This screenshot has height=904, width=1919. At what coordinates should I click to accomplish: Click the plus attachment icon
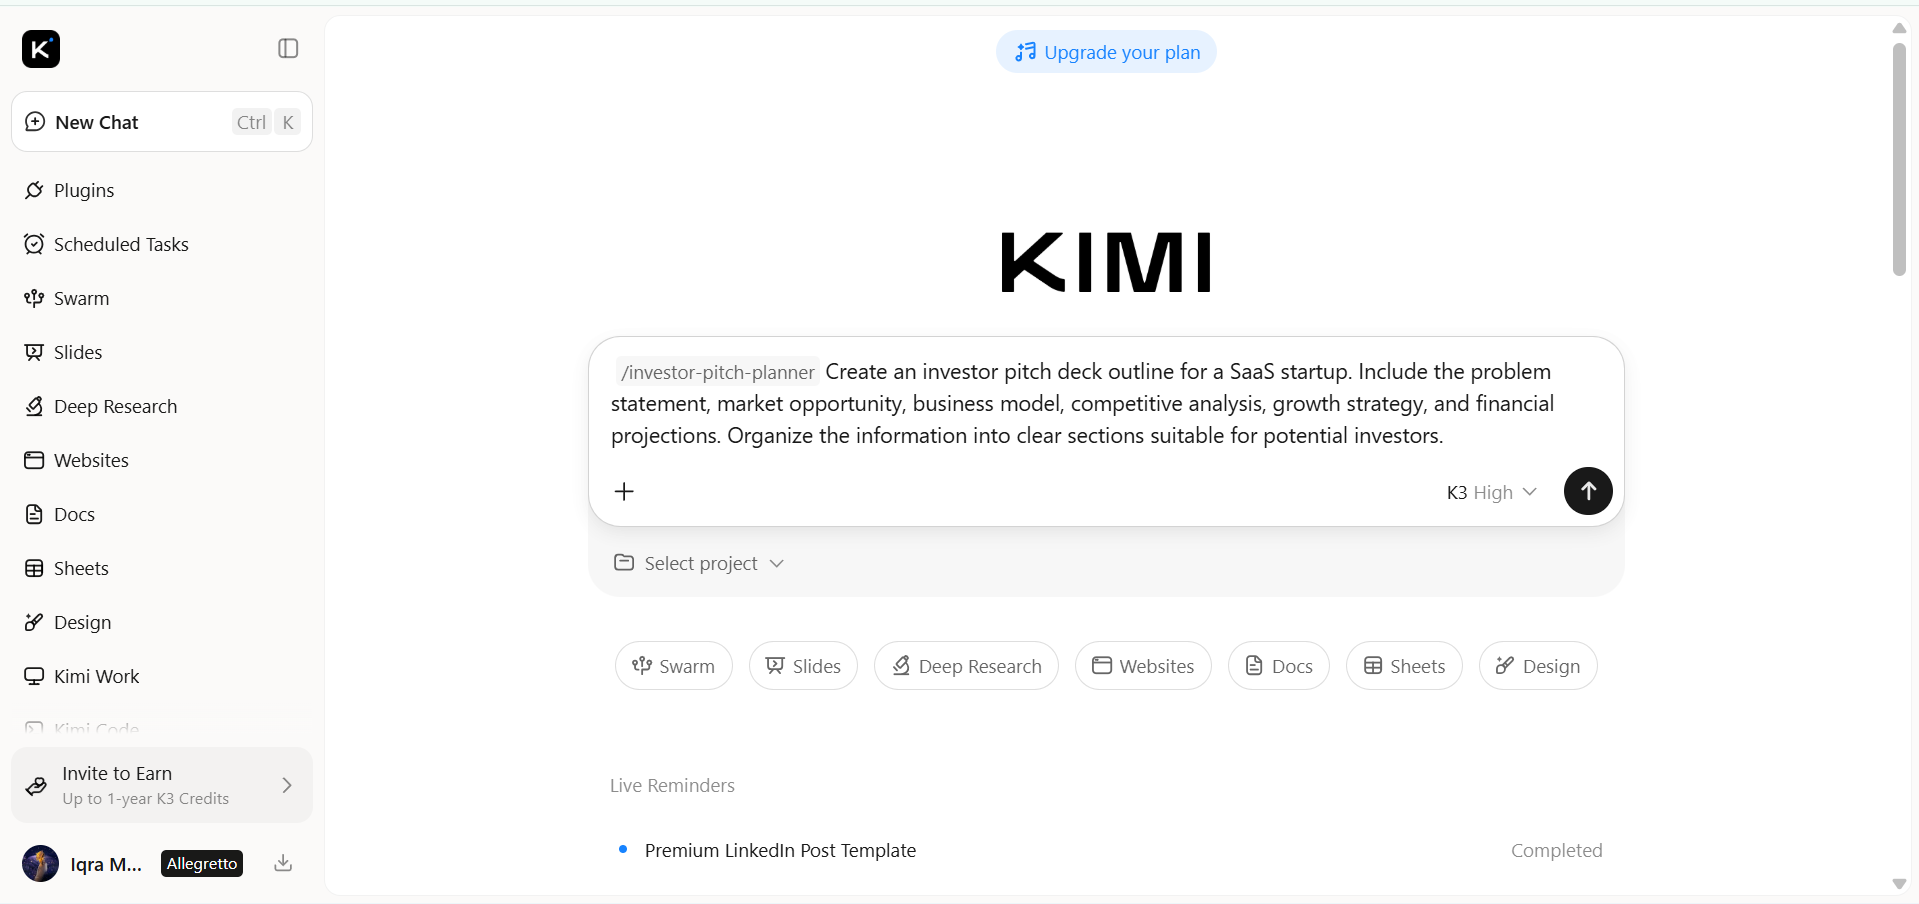[624, 491]
